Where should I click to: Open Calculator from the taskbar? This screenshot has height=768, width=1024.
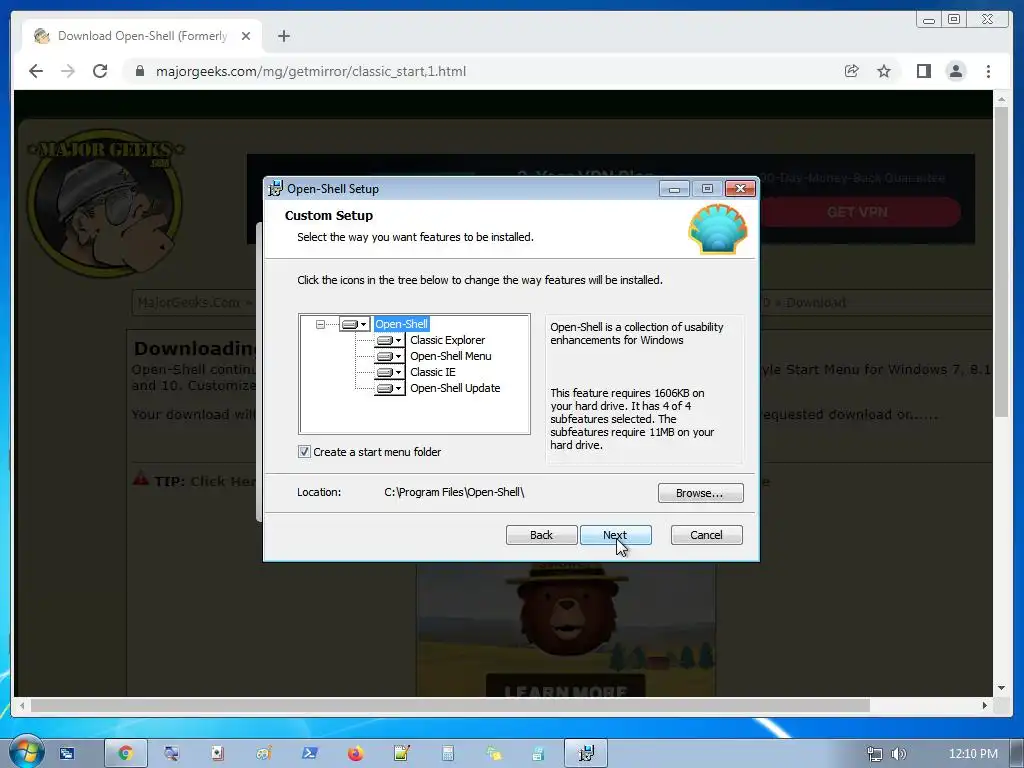click(447, 754)
